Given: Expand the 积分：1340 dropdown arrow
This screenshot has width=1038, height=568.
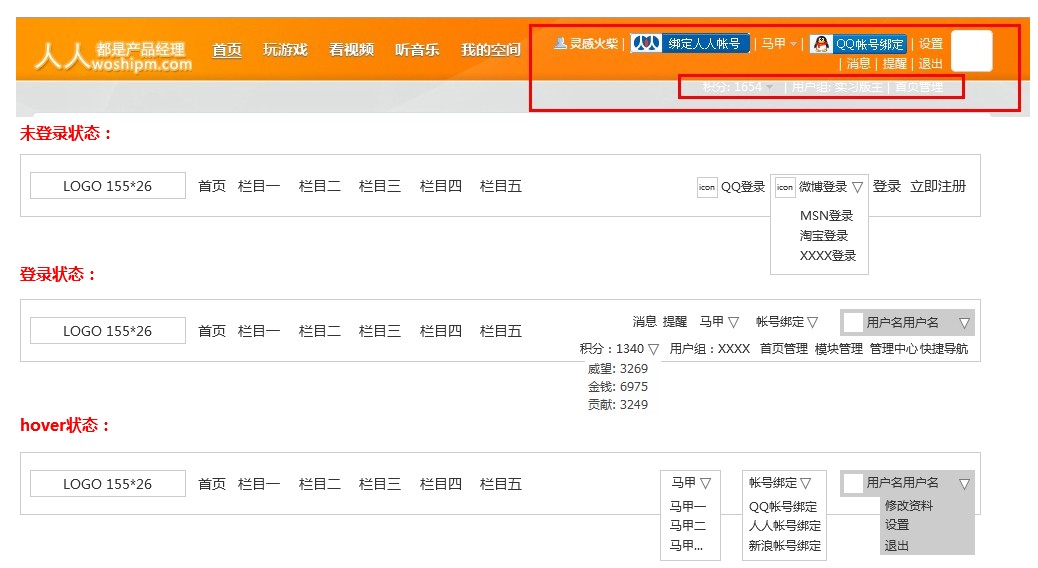Looking at the screenshot, I should [653, 349].
